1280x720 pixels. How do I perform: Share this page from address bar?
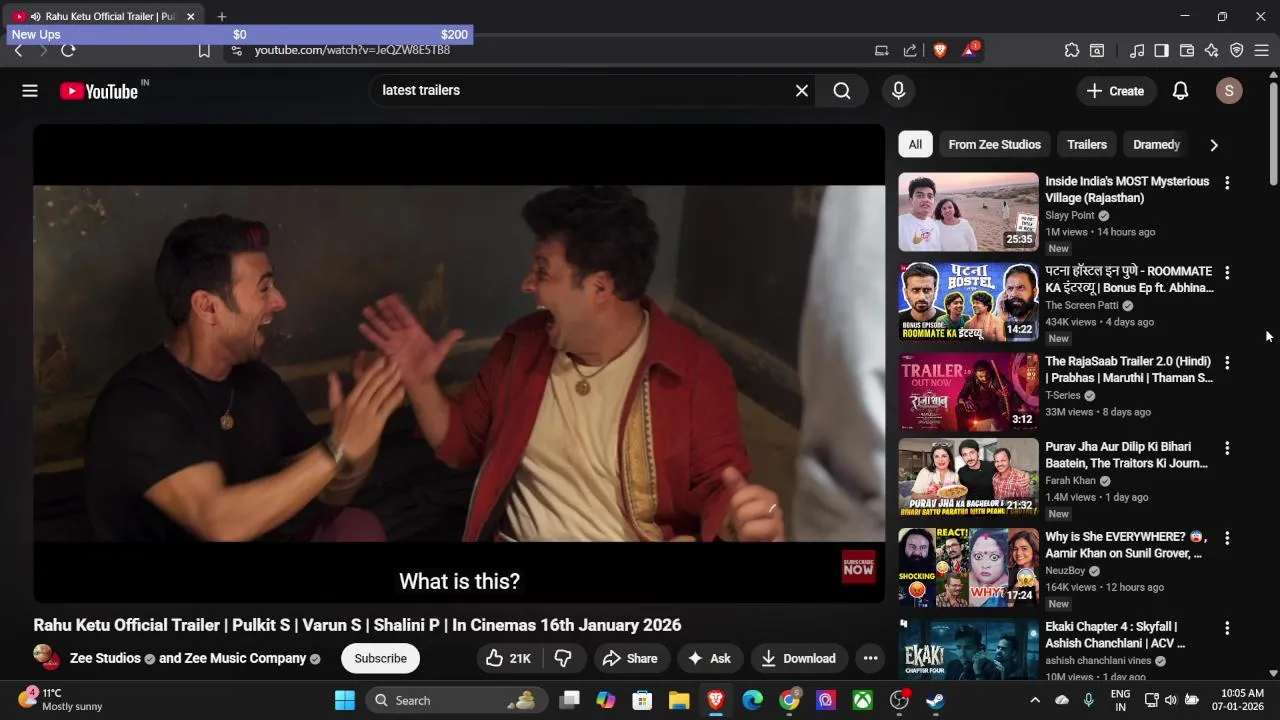pos(910,50)
